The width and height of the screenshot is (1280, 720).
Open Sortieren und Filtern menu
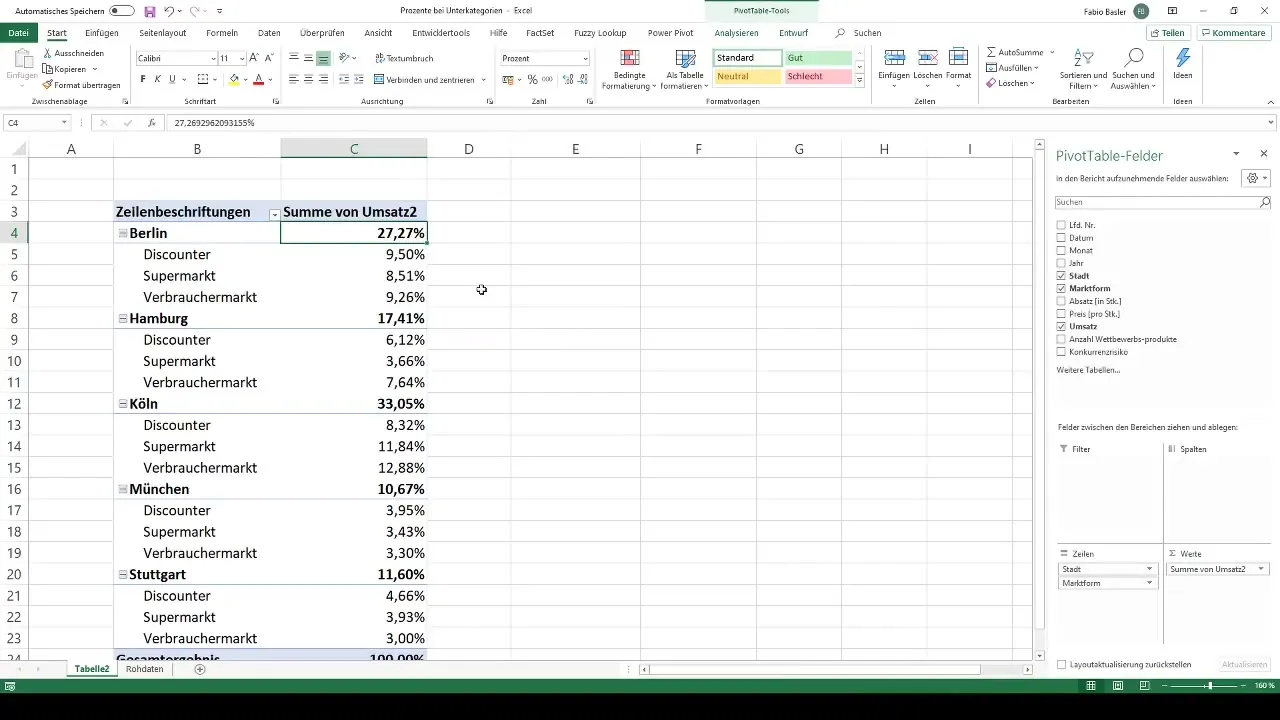(x=1083, y=69)
